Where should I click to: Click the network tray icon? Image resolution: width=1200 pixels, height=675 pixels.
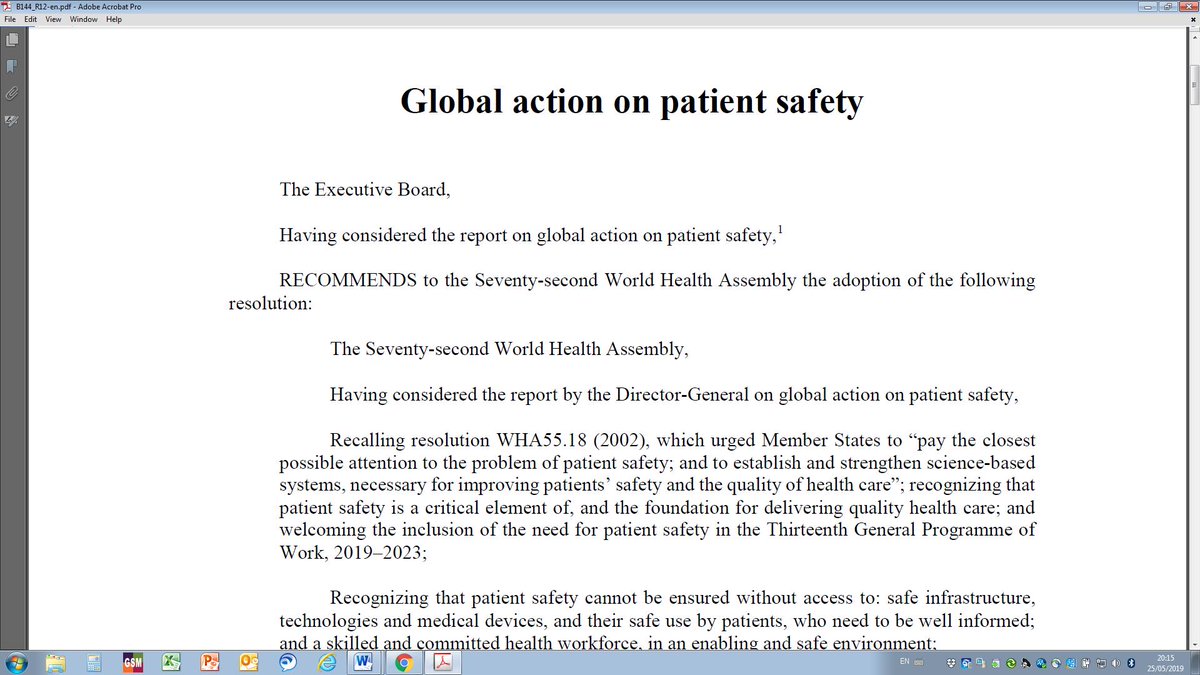[1101, 663]
